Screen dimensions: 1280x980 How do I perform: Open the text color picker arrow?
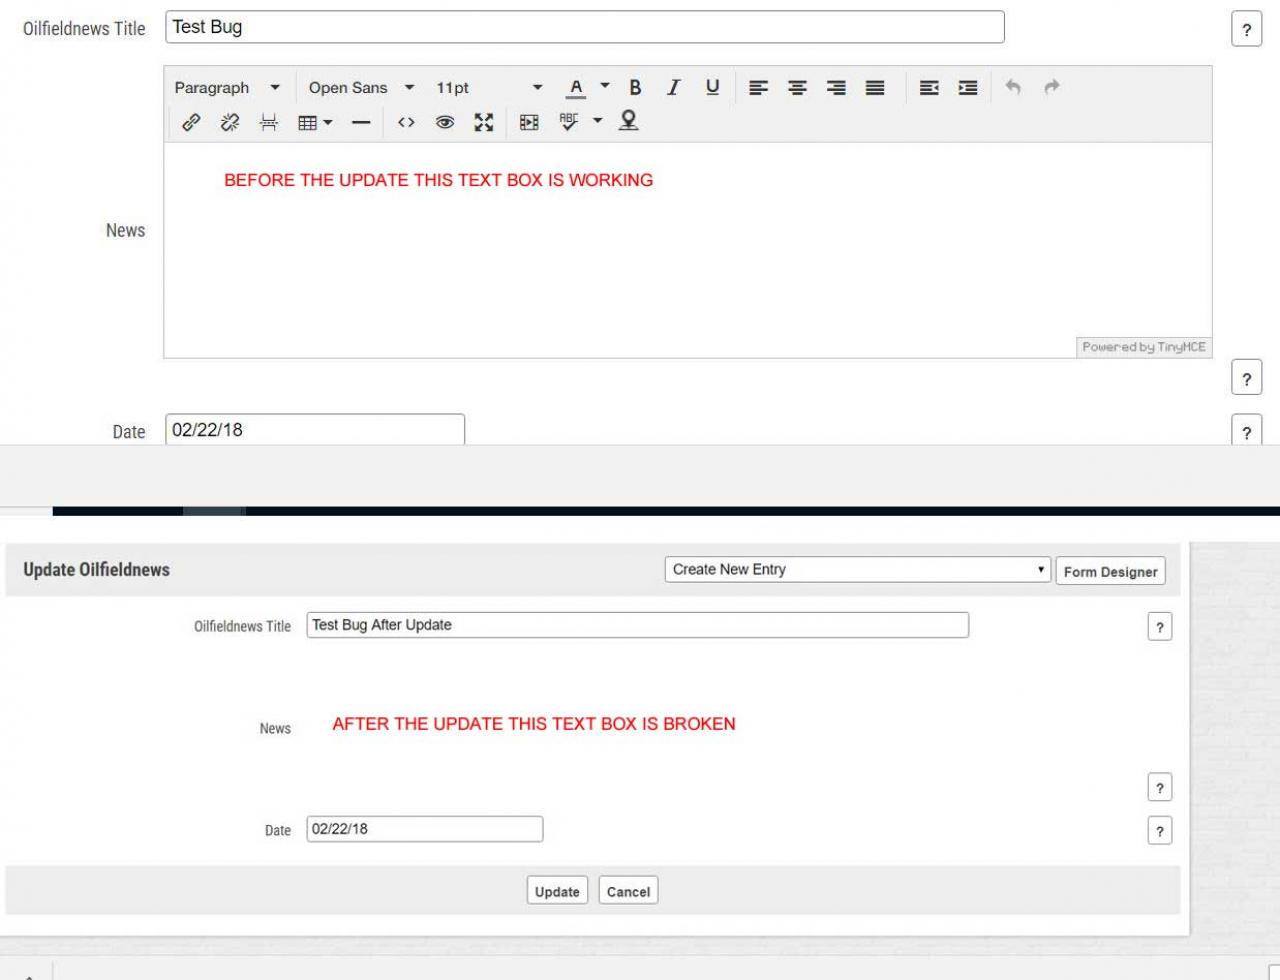605,87
